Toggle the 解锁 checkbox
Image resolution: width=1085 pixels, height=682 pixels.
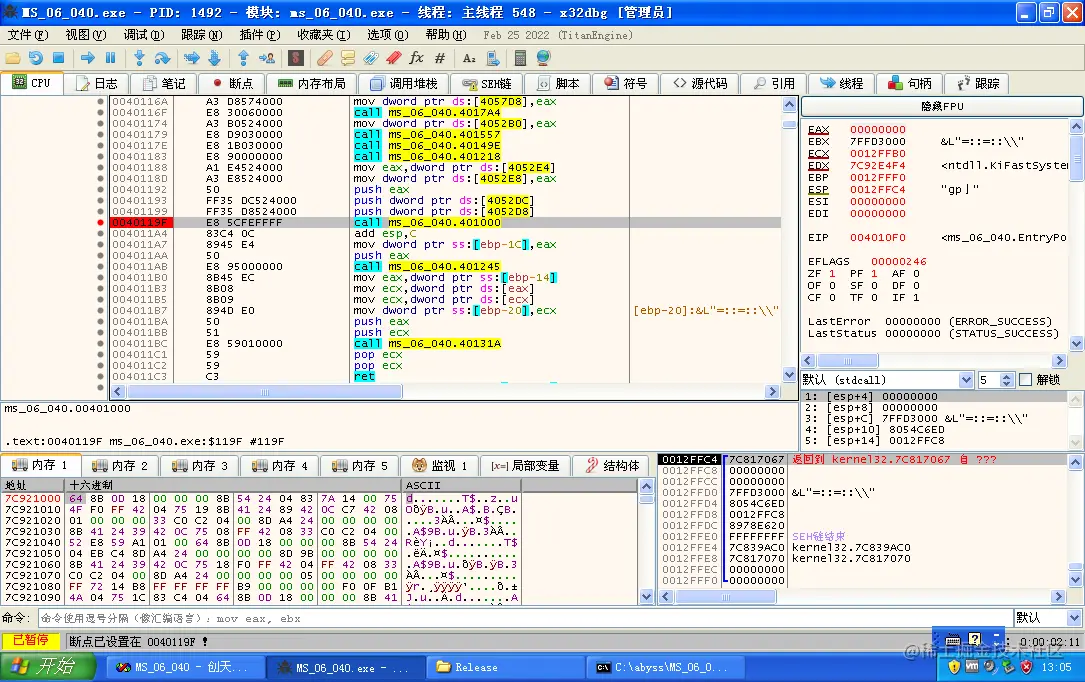[1025, 380]
